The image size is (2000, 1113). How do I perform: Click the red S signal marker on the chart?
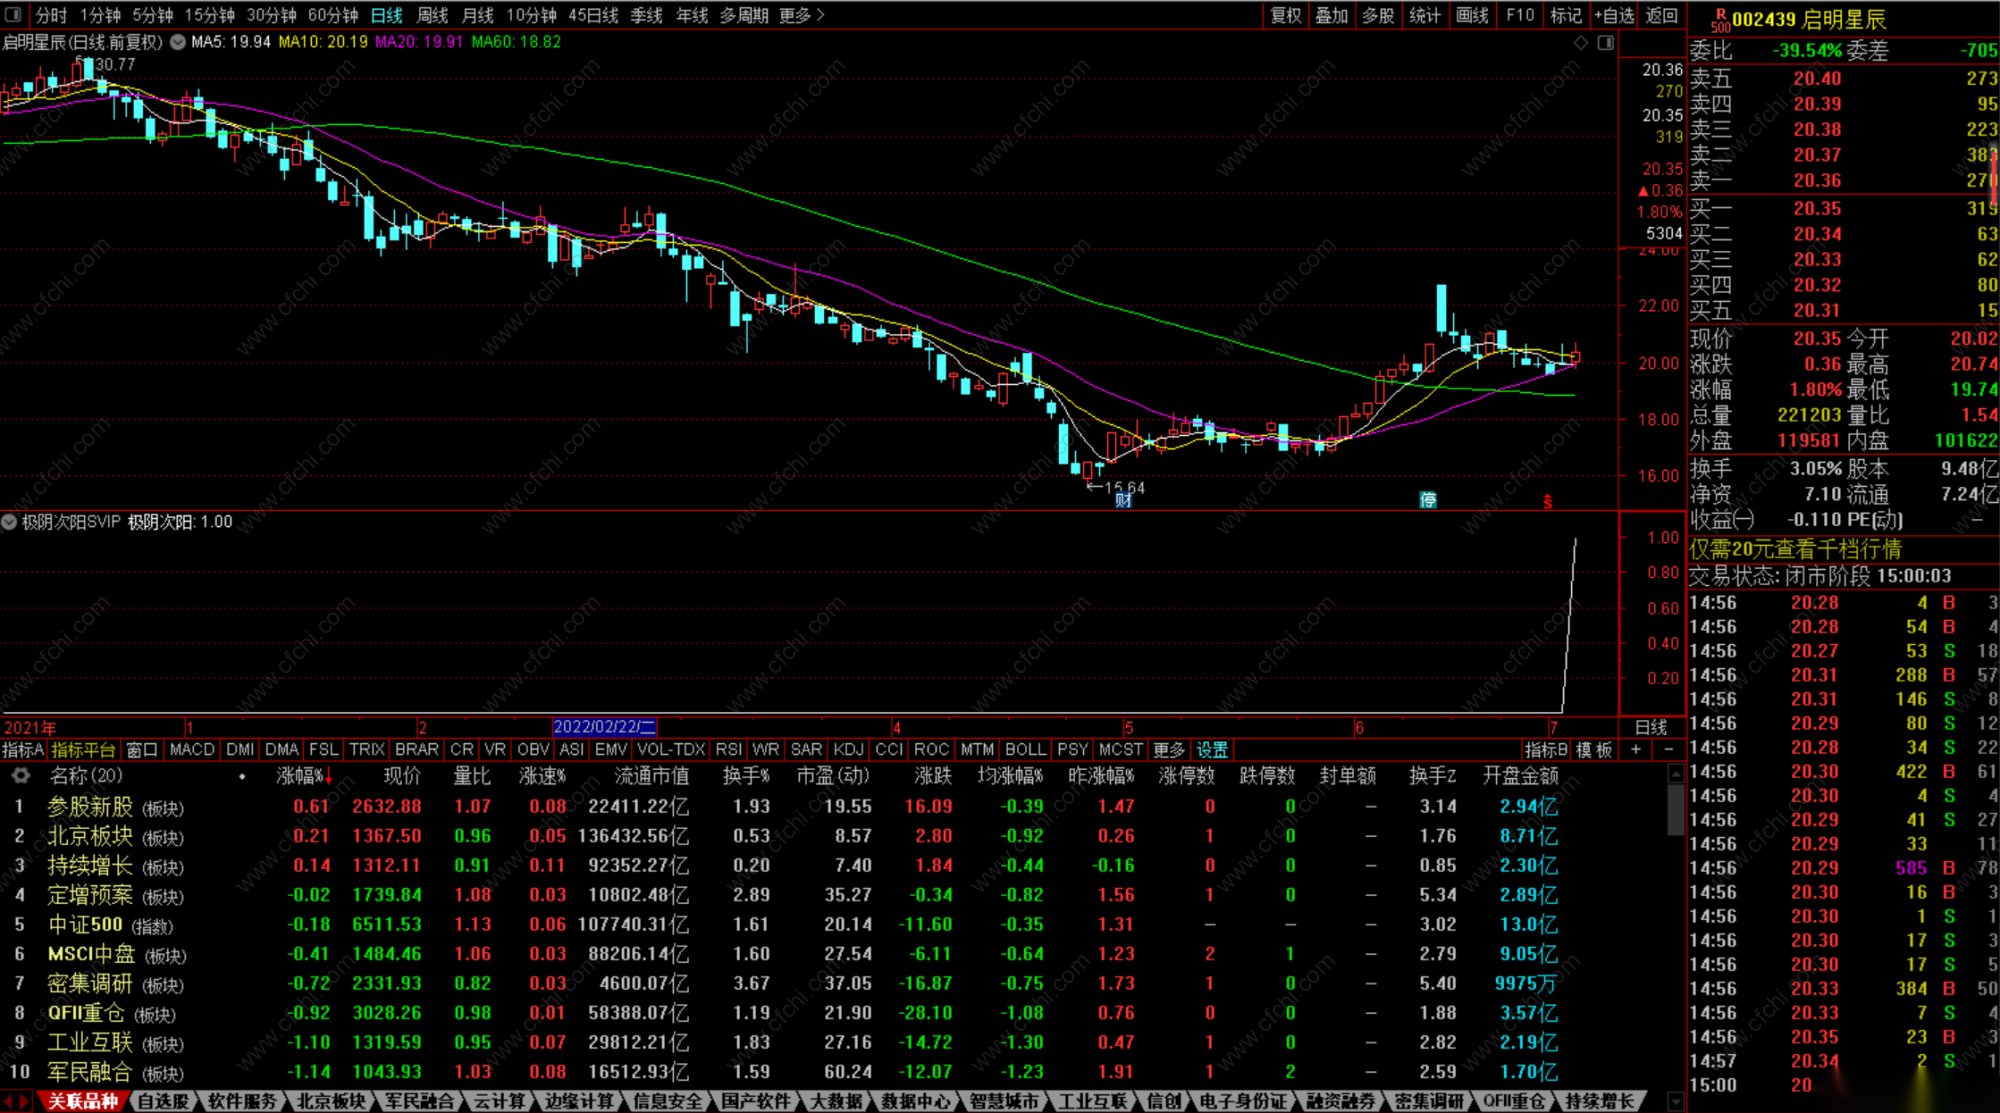click(1548, 502)
